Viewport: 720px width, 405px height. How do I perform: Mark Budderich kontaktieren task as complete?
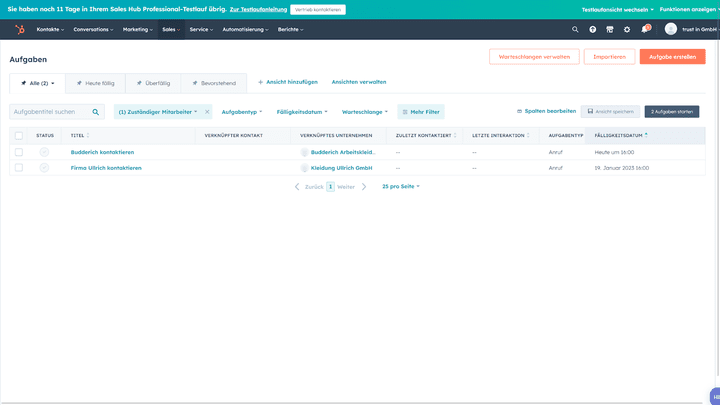click(44, 152)
